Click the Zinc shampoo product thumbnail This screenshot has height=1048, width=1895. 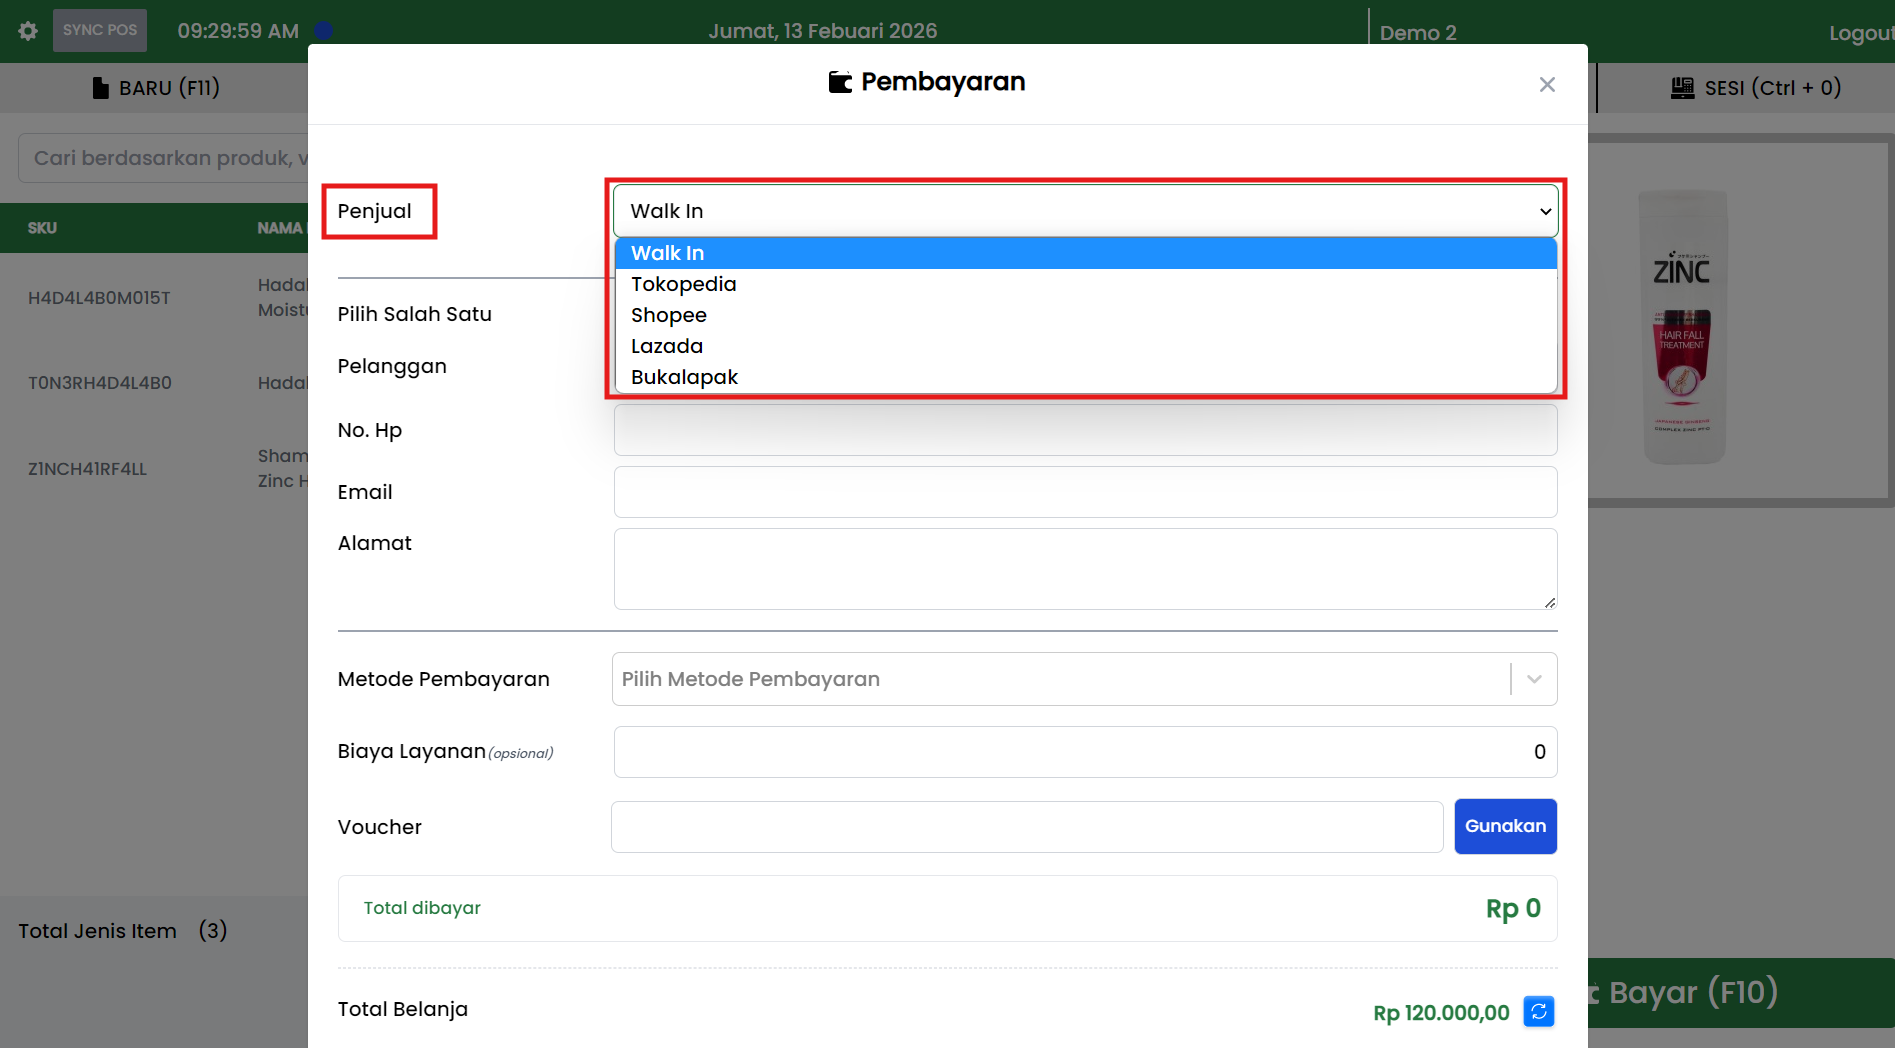pos(1684,326)
